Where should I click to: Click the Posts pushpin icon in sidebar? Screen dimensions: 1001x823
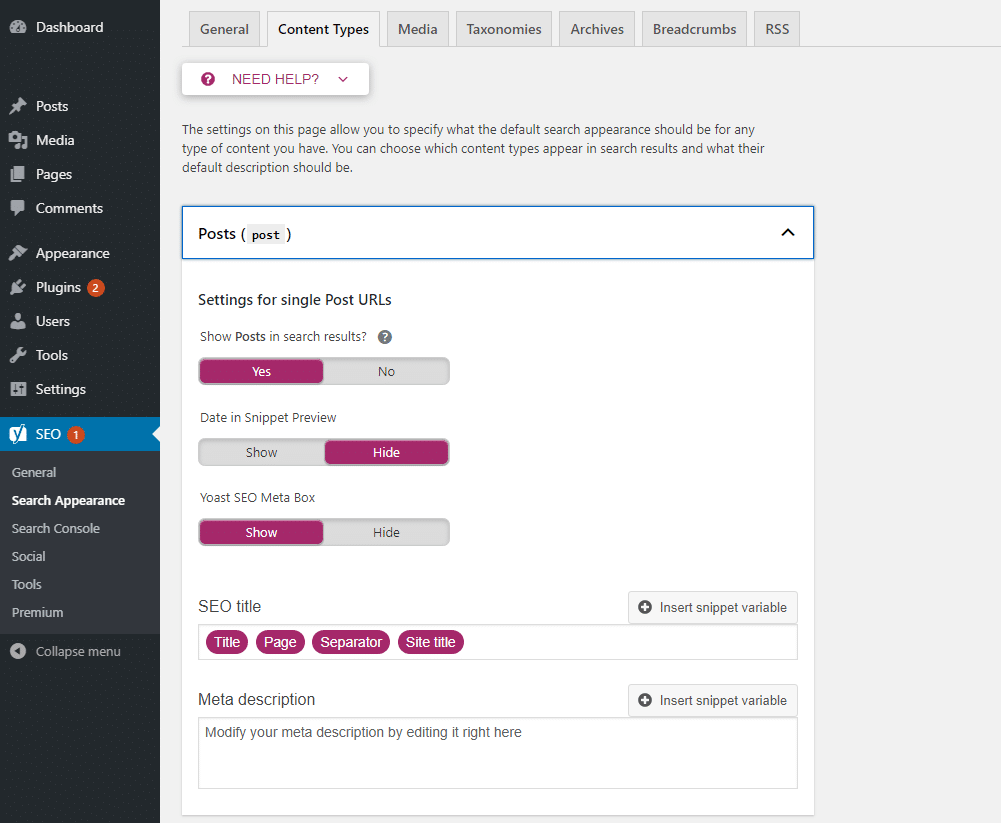(18, 106)
